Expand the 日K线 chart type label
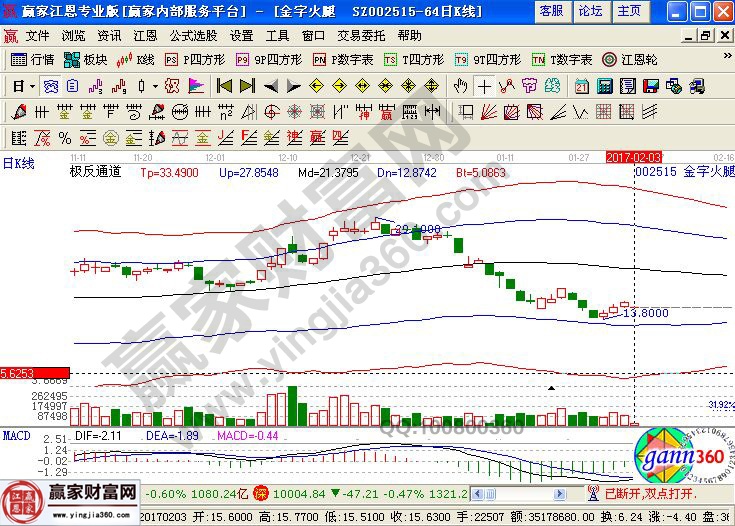 click(18, 163)
